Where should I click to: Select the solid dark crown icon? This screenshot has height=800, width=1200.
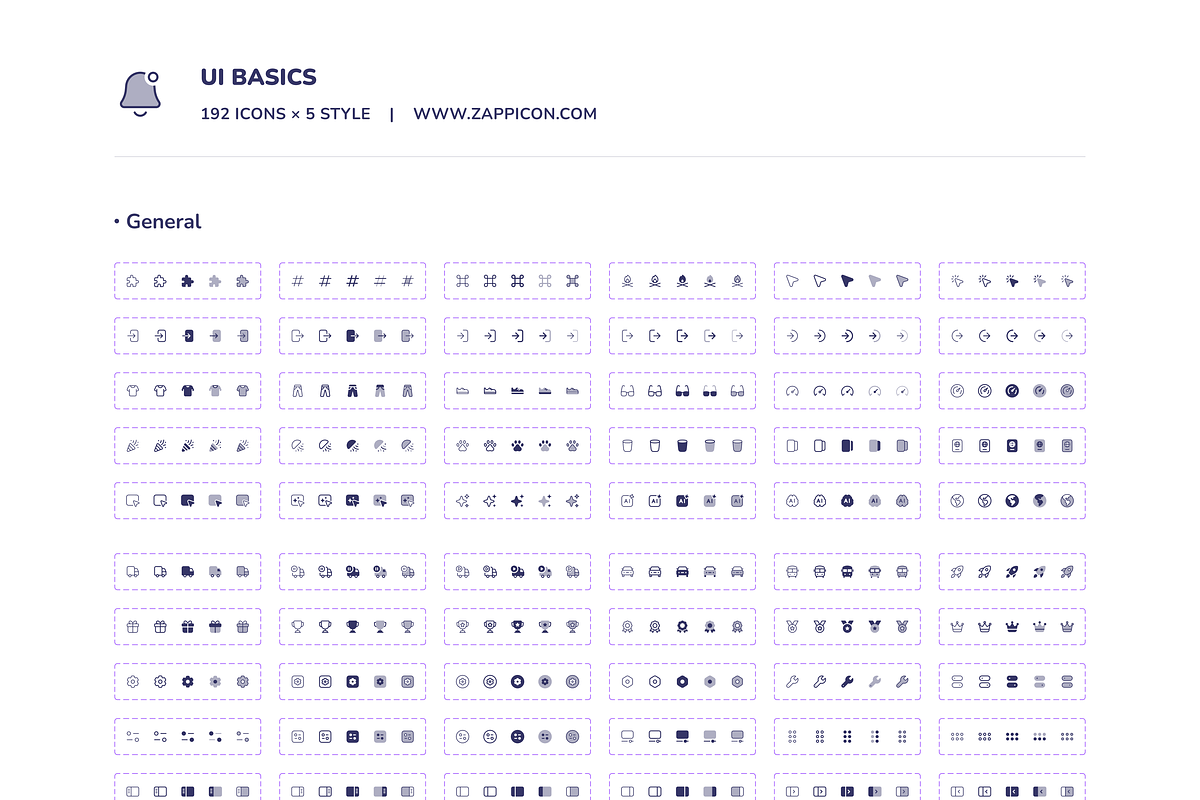tap(1012, 627)
